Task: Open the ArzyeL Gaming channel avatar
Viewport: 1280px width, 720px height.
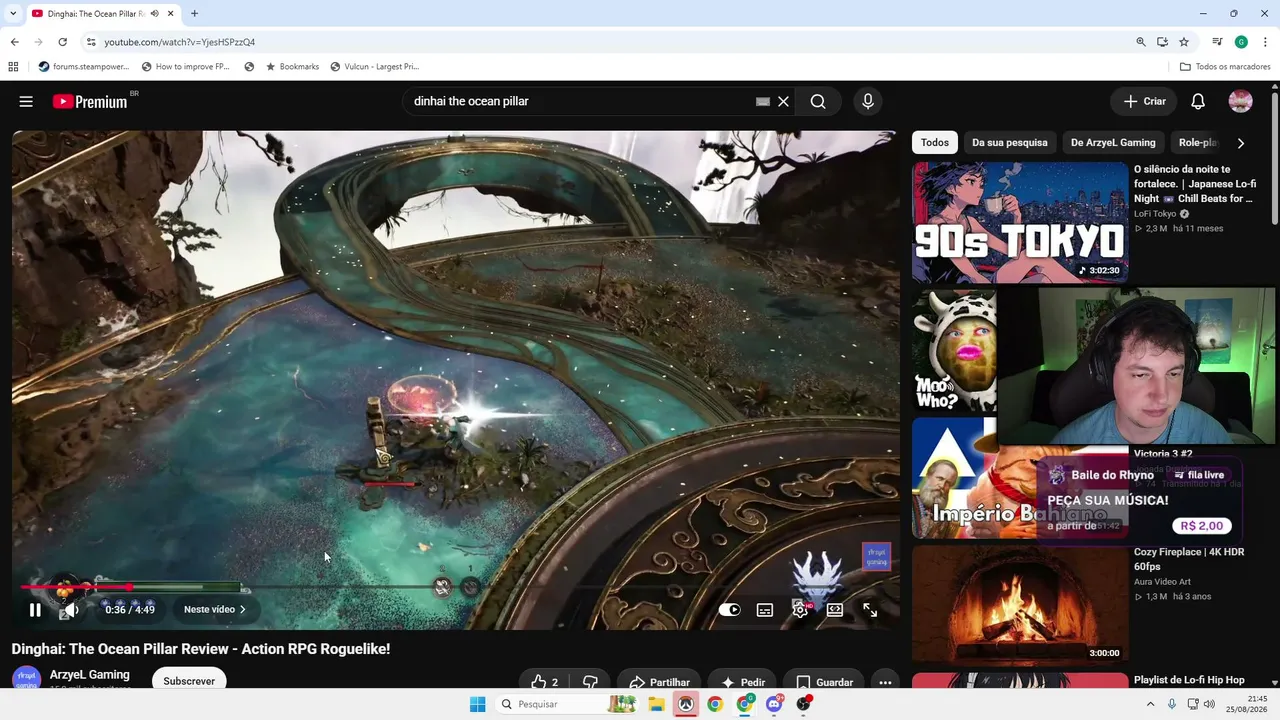Action: pos(26,680)
